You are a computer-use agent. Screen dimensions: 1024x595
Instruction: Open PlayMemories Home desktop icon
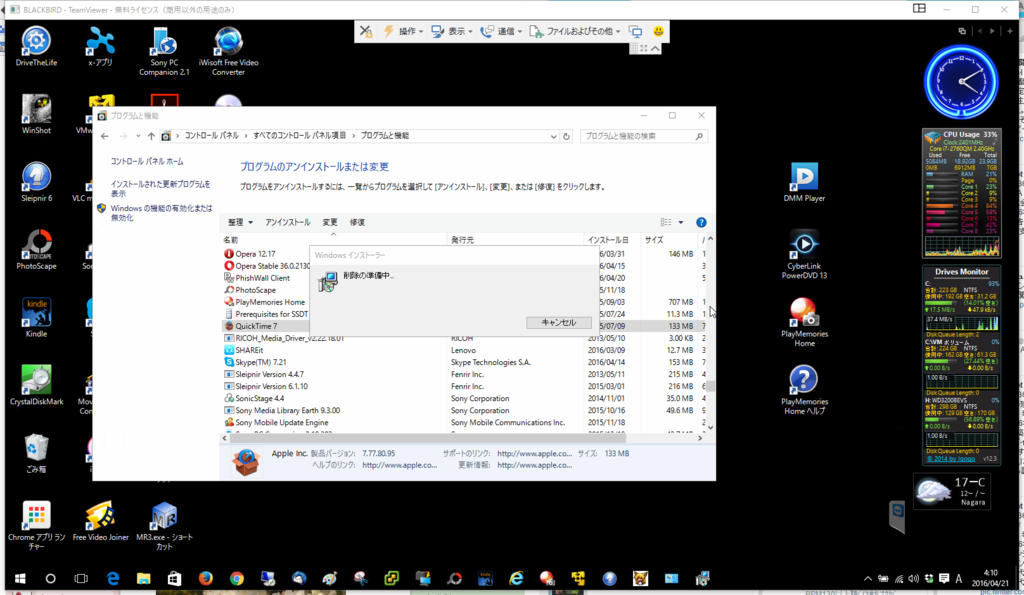[804, 323]
